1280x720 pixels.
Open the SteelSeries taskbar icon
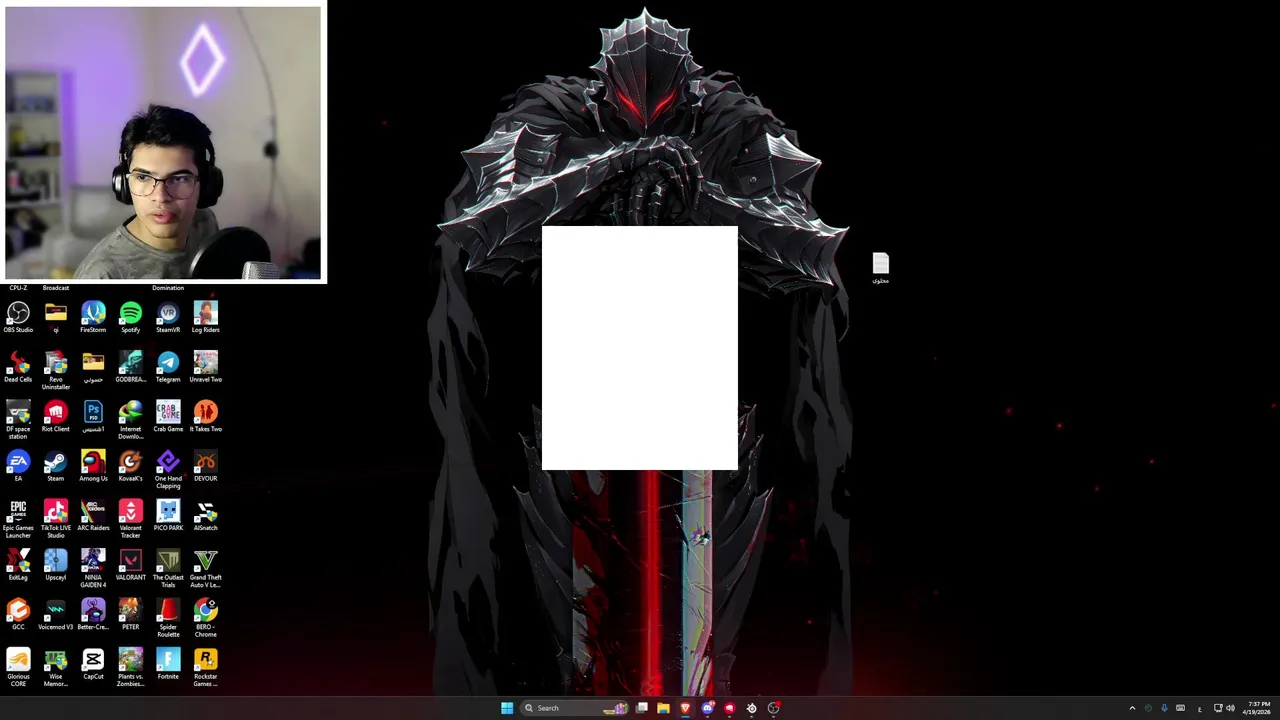point(752,708)
